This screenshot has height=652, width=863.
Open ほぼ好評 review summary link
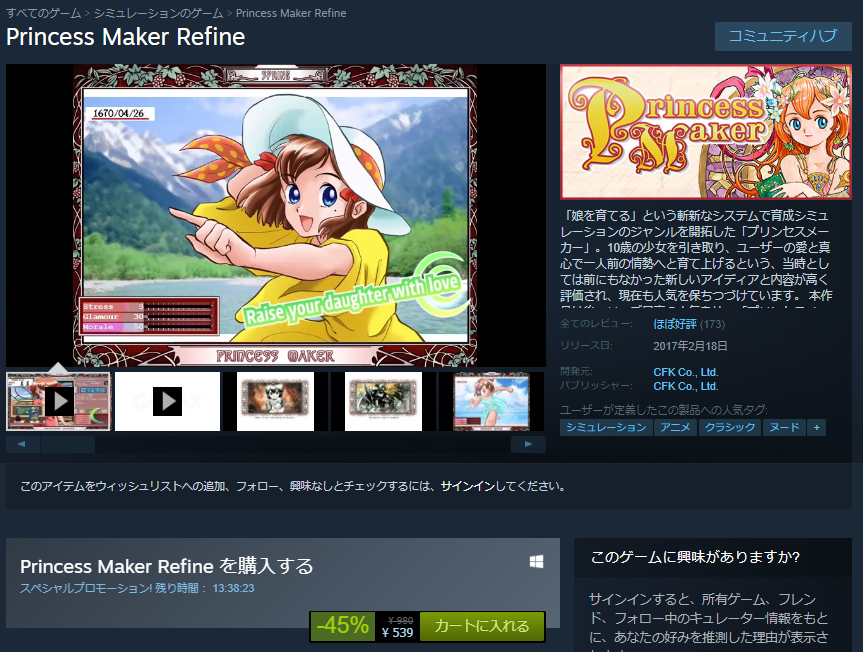point(675,324)
